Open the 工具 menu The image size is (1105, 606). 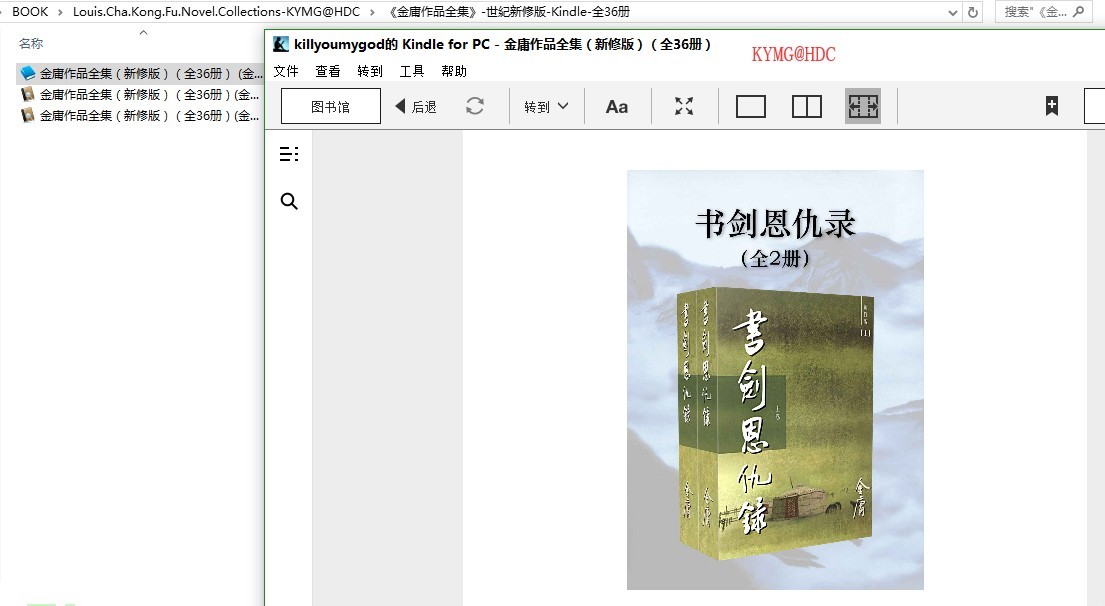(x=412, y=71)
